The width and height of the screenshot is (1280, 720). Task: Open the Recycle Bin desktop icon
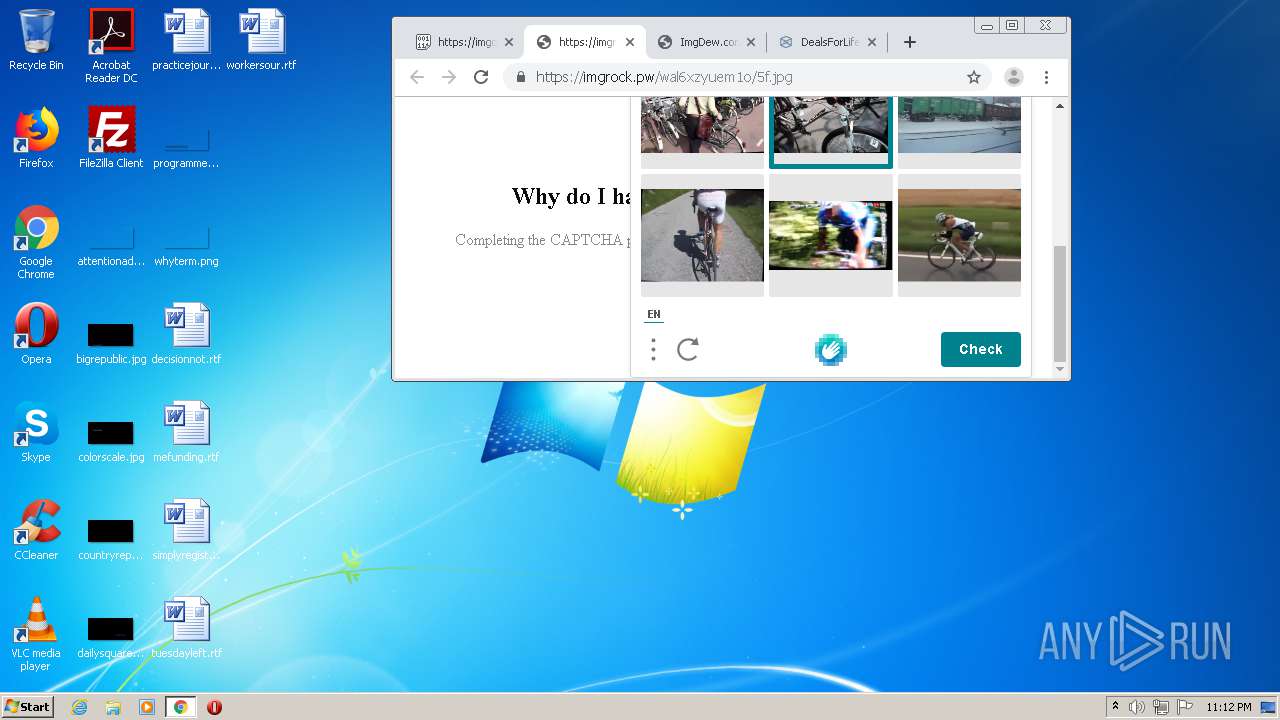36,40
